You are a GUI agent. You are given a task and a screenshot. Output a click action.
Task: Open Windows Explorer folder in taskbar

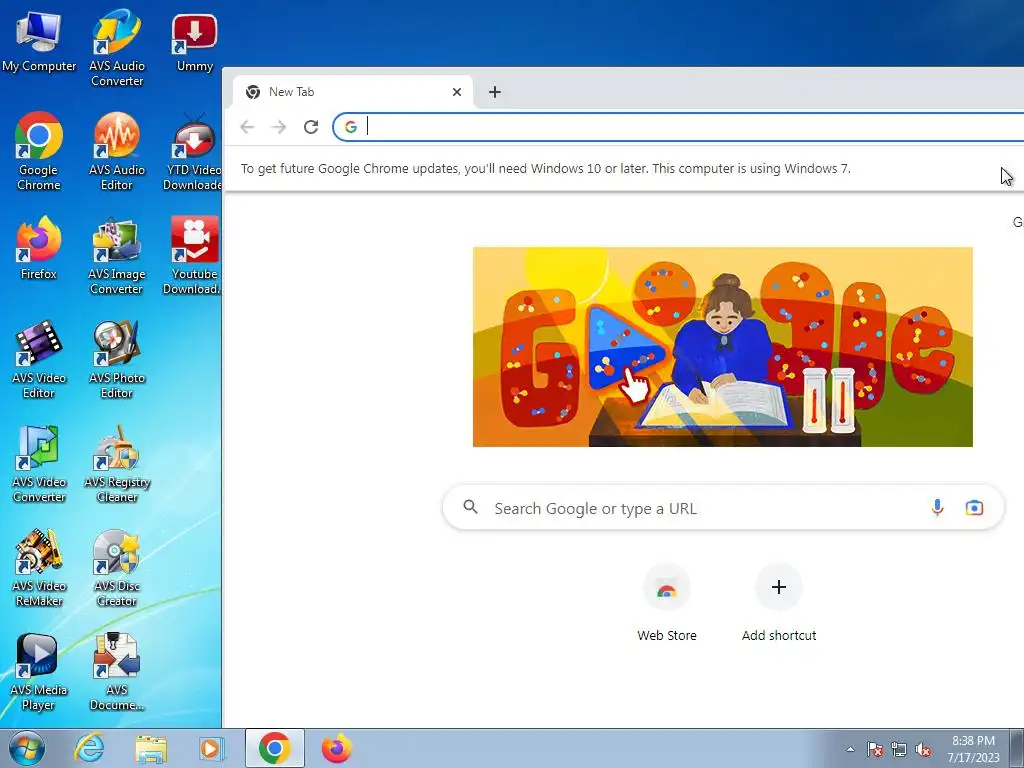151,748
